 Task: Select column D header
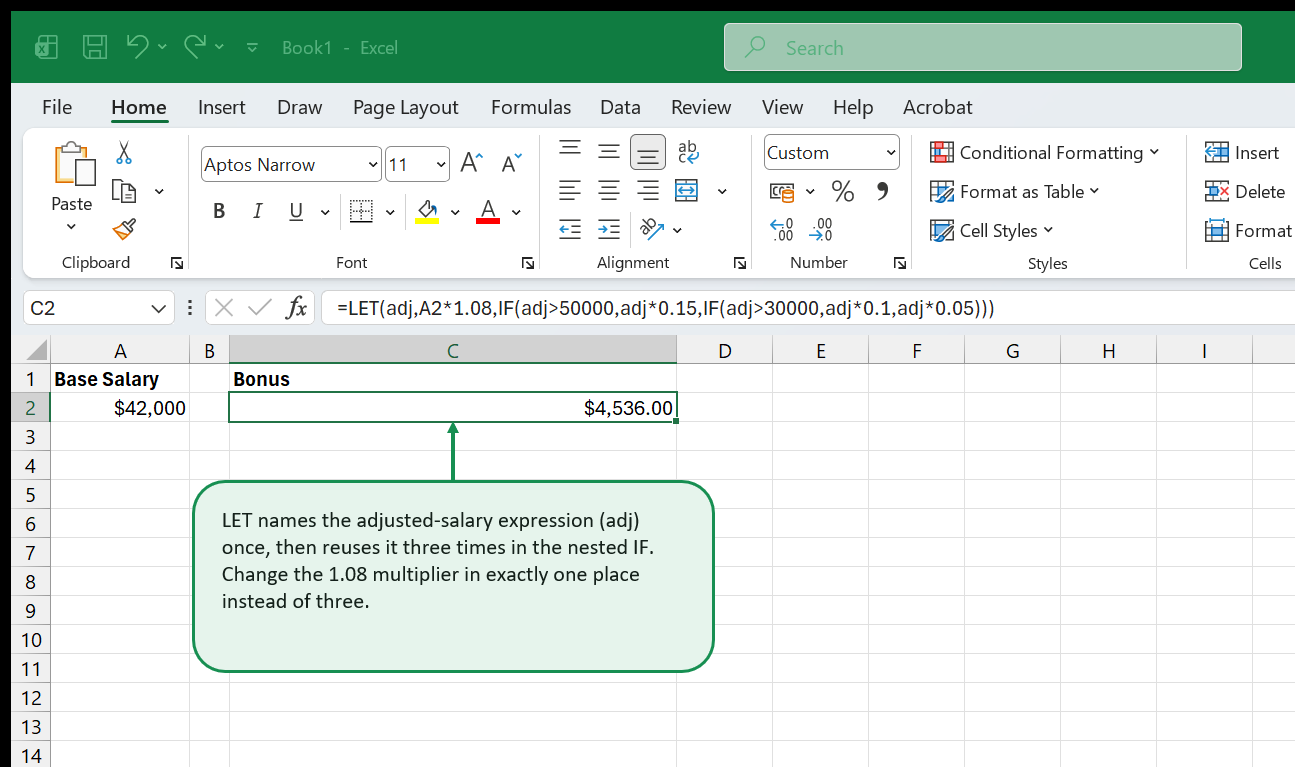pyautogui.click(x=725, y=350)
